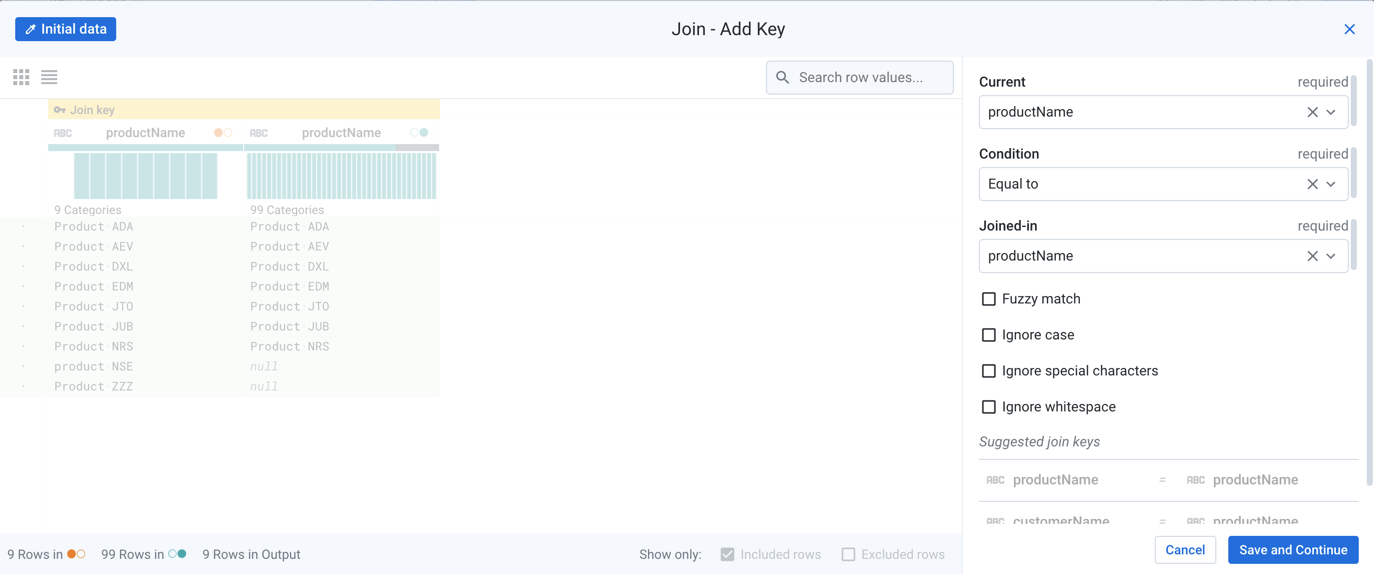Click the Join key icon
Screen dimensions: 1374x574
point(60,110)
